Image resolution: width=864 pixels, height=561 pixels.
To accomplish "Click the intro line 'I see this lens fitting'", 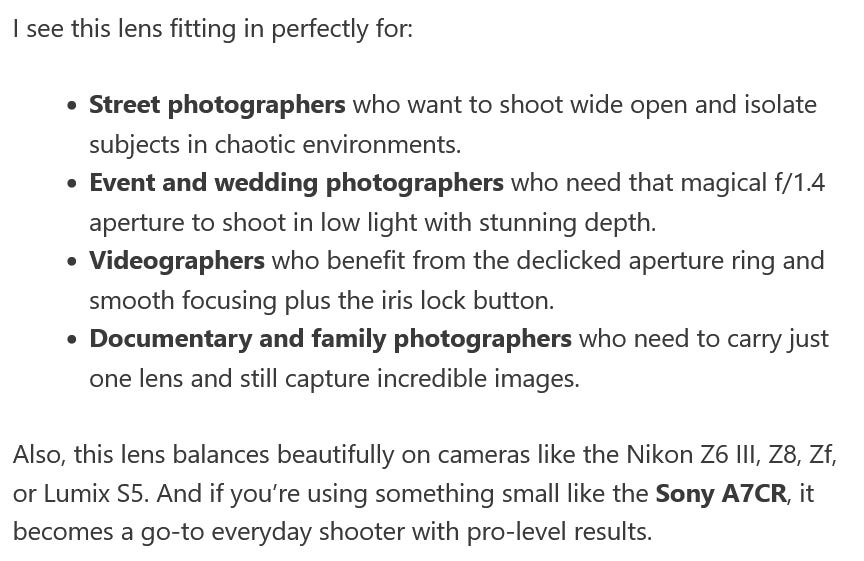I will 213,29.
